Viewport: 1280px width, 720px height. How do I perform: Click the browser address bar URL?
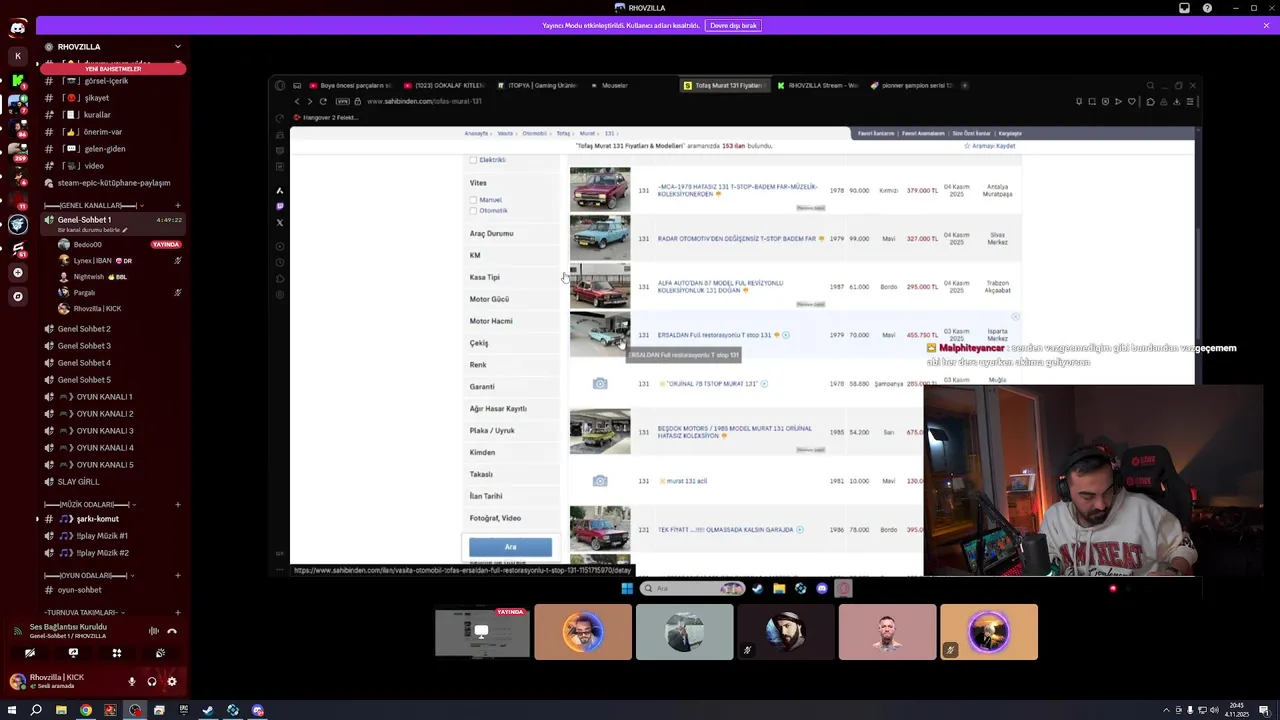424,101
